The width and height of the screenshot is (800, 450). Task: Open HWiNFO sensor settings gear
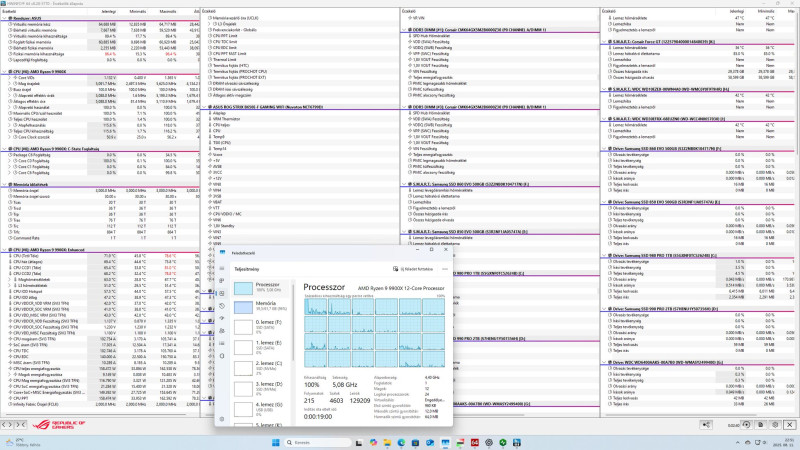coord(775,424)
